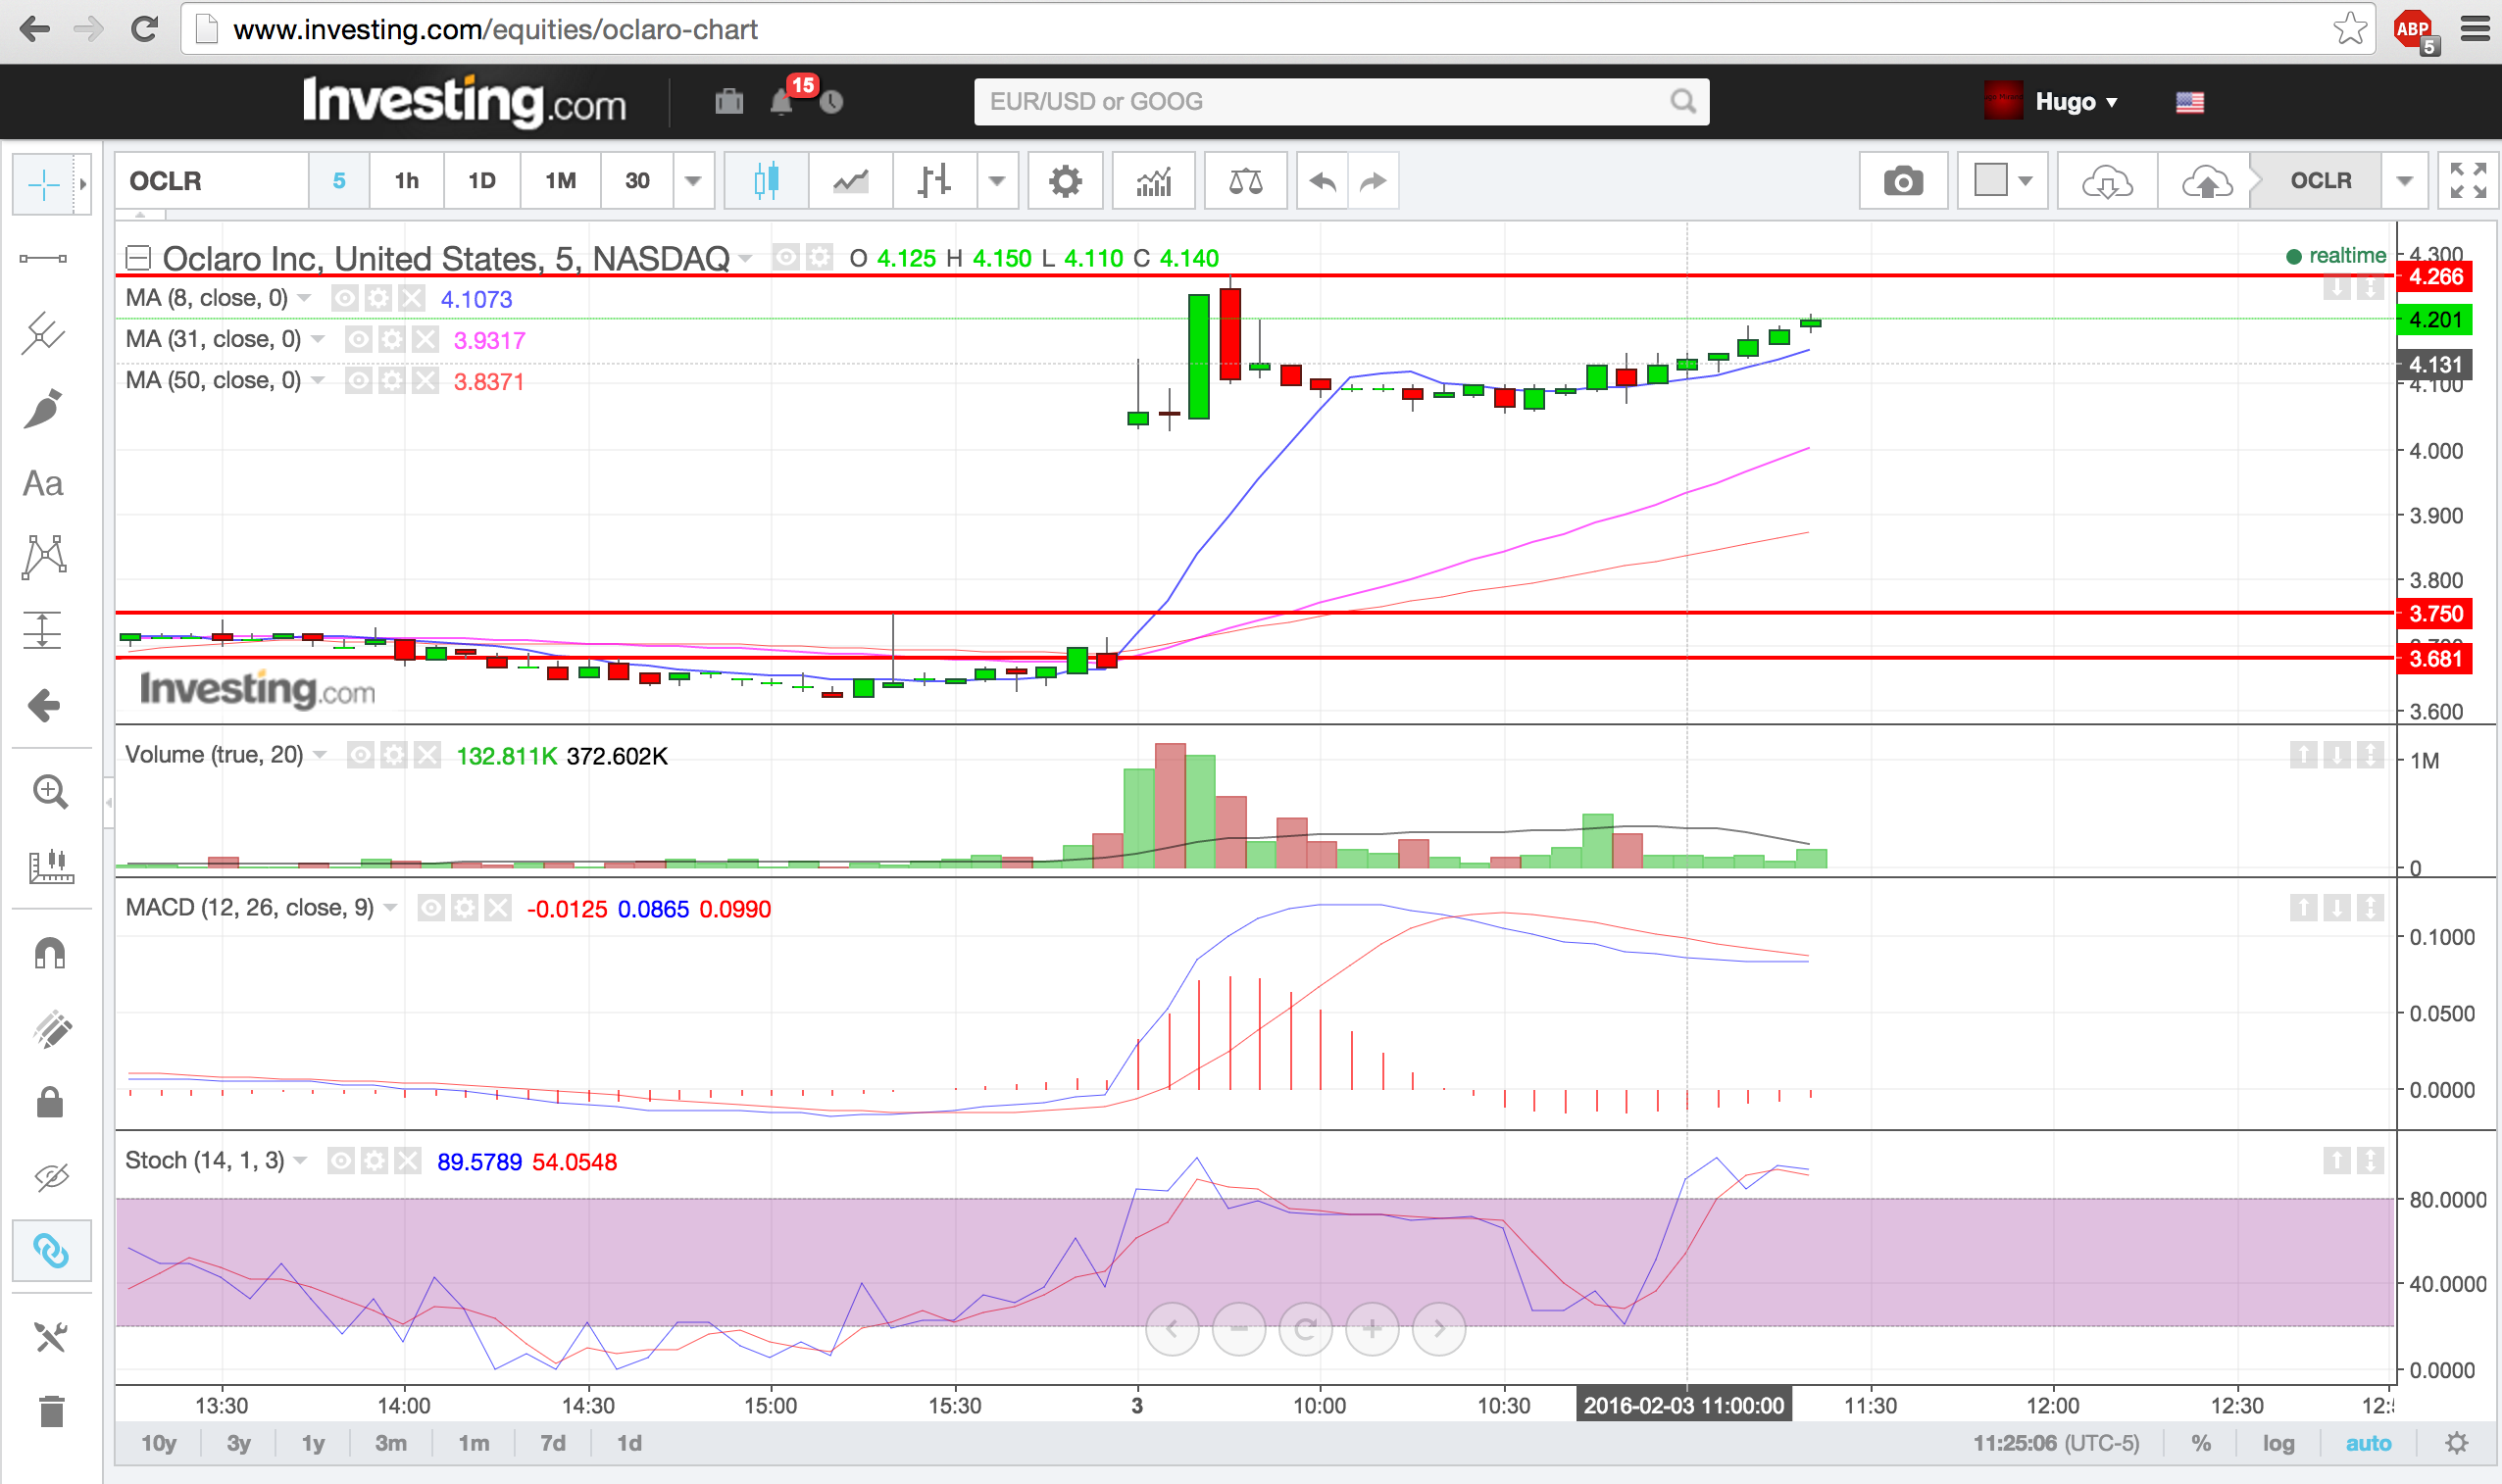
Task: Open the time interval dropdown arrow
Action: coord(693,181)
